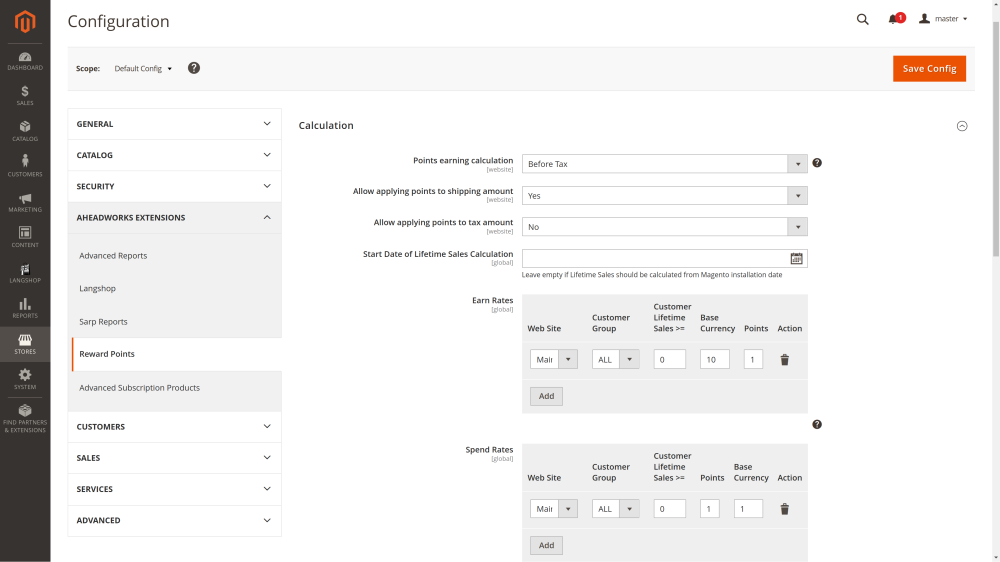Viewport: 1000px width, 562px height.
Task: Edit Spend Rates Points field
Action: (x=710, y=508)
